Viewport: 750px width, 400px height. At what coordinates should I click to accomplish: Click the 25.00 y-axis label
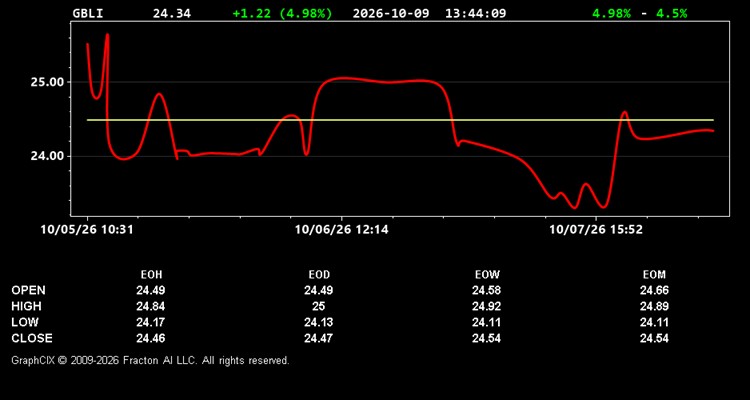(47, 82)
